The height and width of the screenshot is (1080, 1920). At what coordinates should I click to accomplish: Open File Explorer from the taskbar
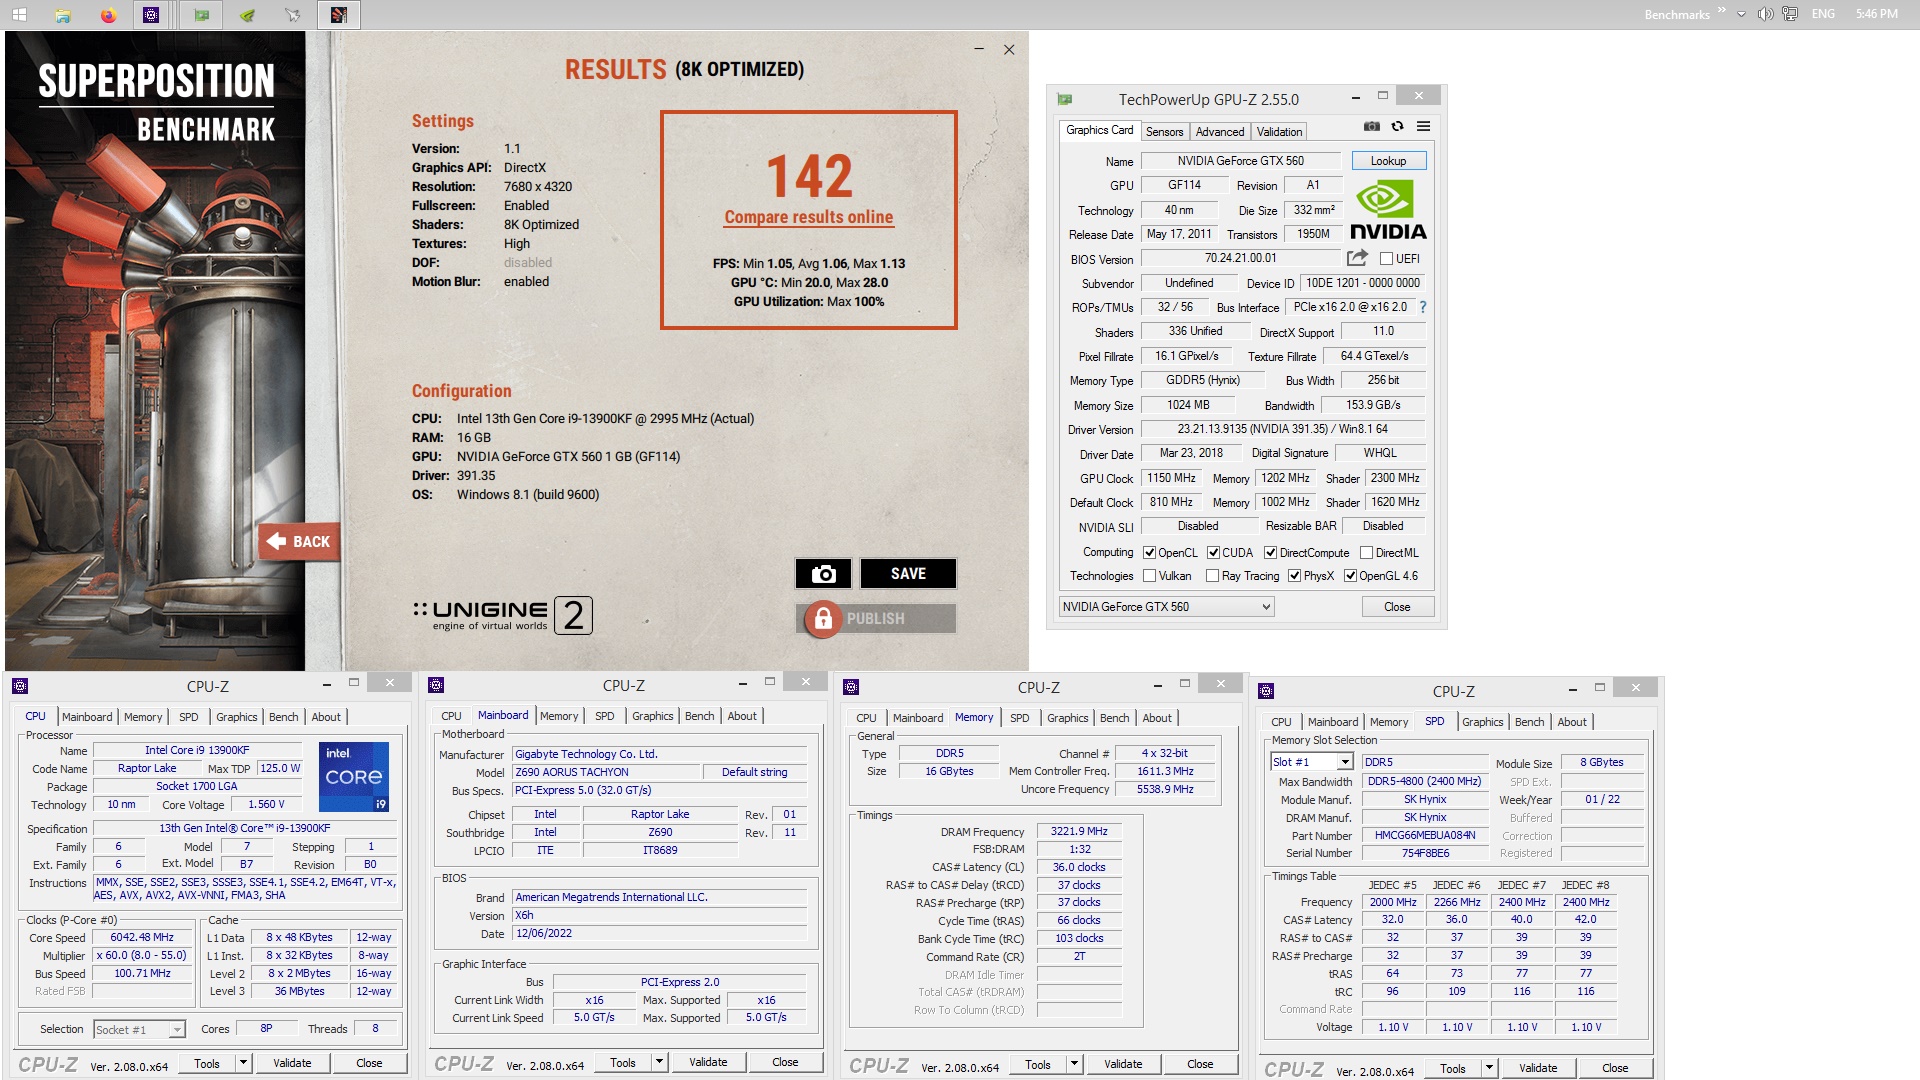(x=63, y=15)
